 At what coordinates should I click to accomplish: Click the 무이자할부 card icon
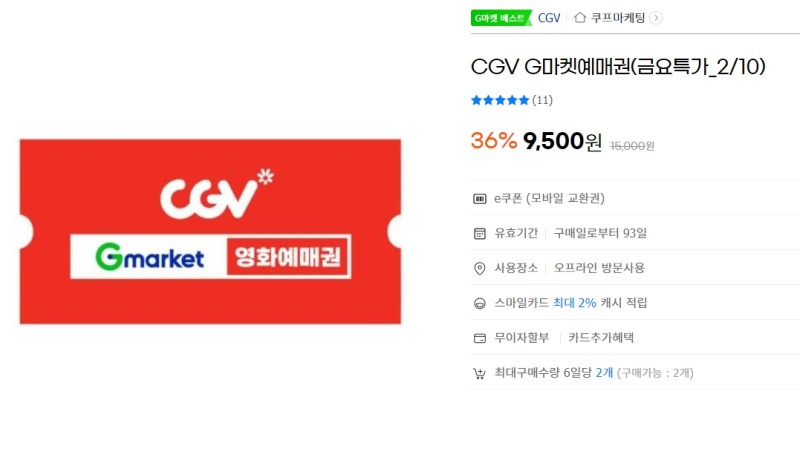click(480, 338)
